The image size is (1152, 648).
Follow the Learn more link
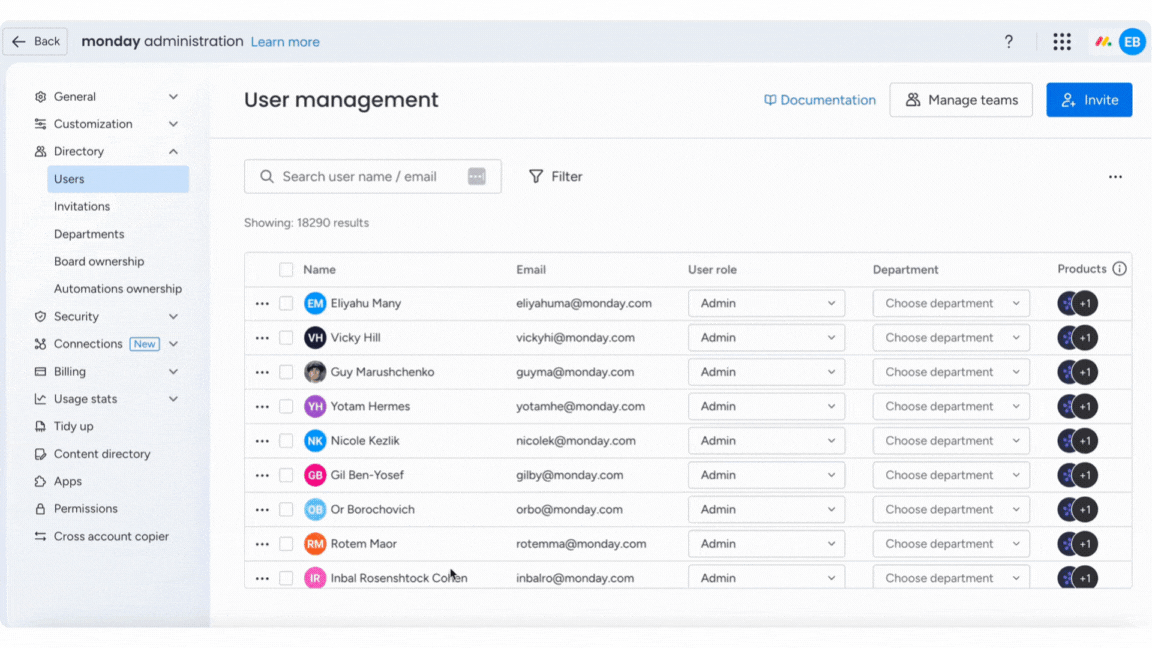(x=285, y=42)
